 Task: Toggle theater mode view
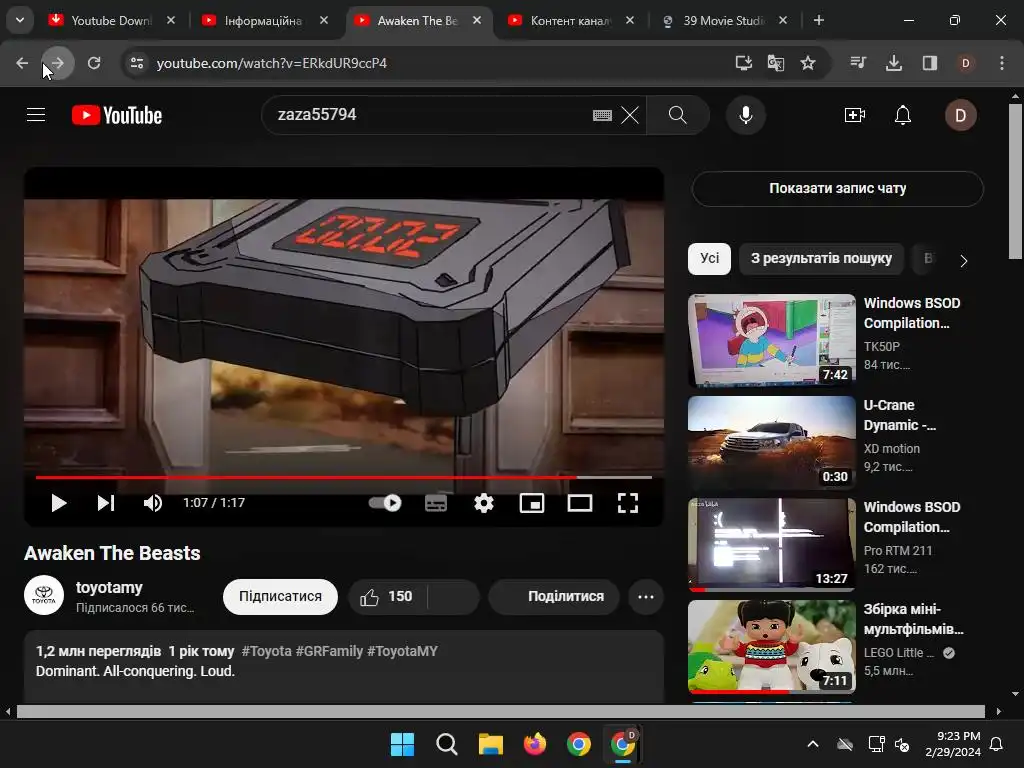(580, 503)
